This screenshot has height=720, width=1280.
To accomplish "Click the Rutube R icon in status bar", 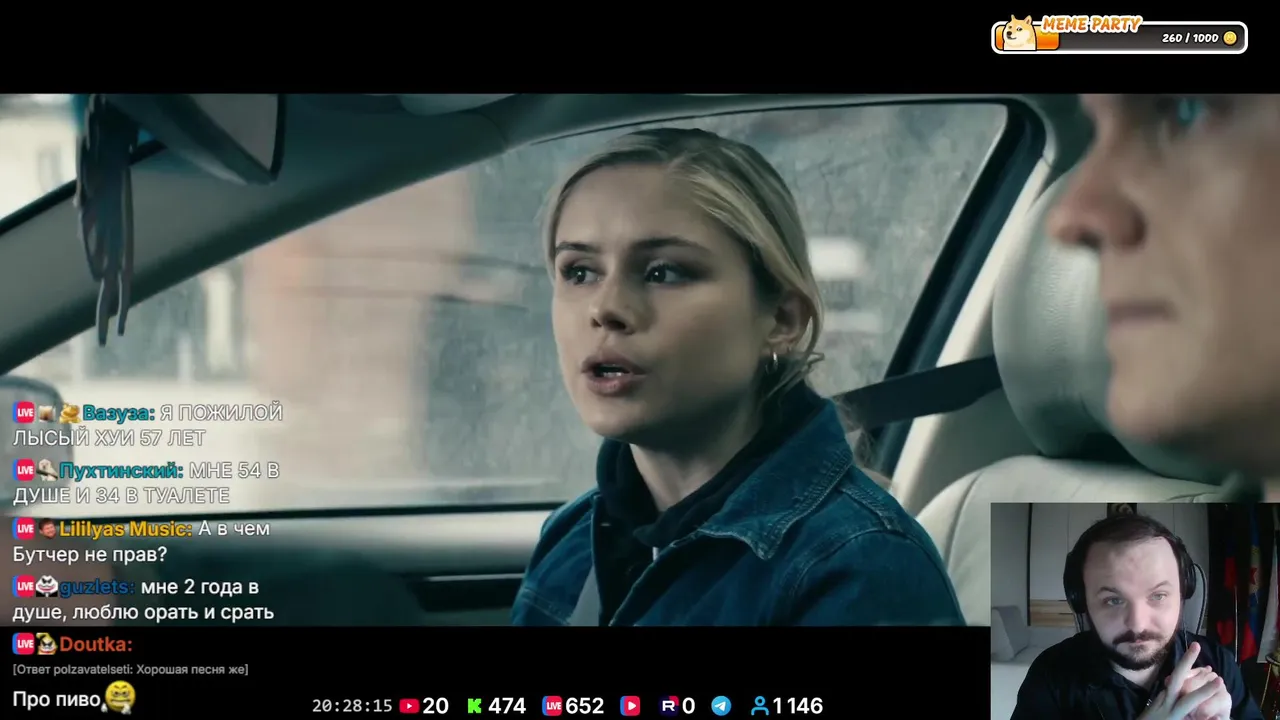I will tap(669, 706).
